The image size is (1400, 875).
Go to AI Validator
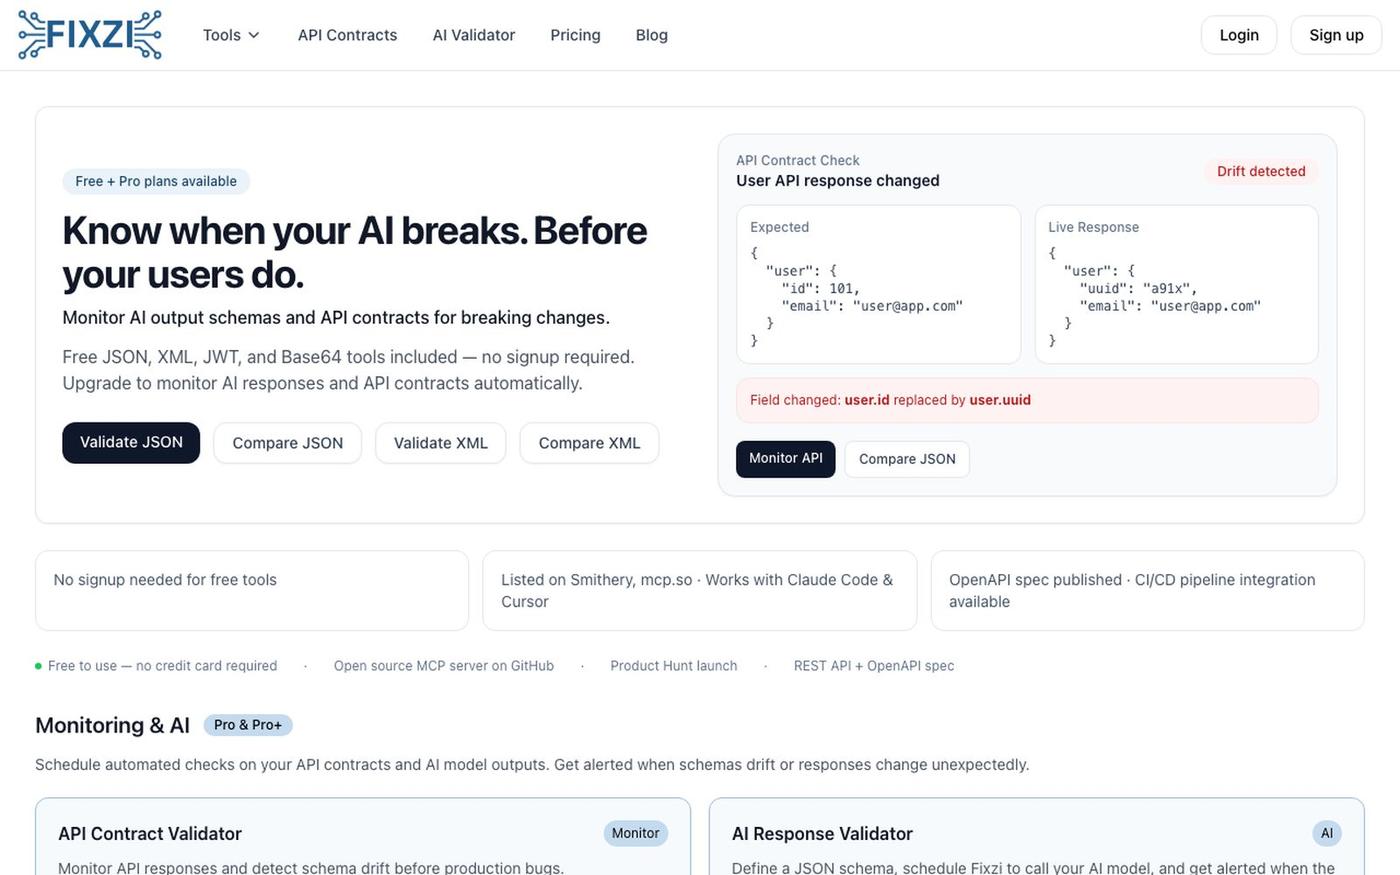[x=474, y=35]
